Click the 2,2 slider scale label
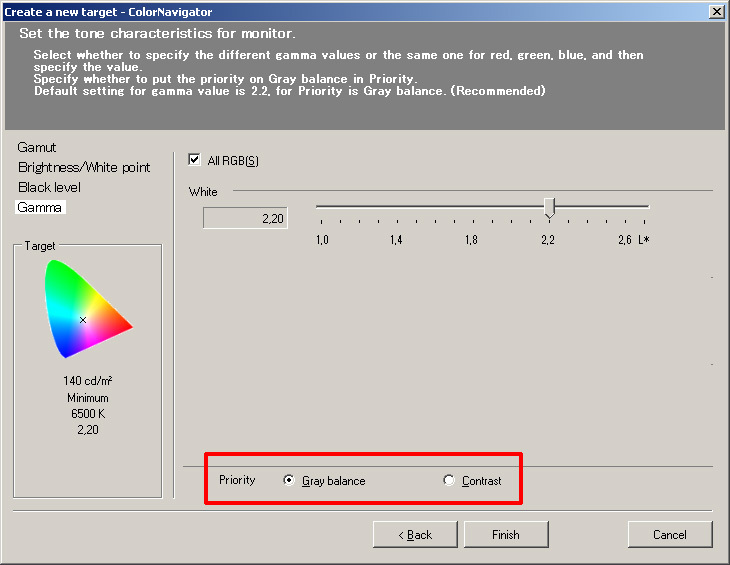The height and width of the screenshot is (565, 730). 548,240
